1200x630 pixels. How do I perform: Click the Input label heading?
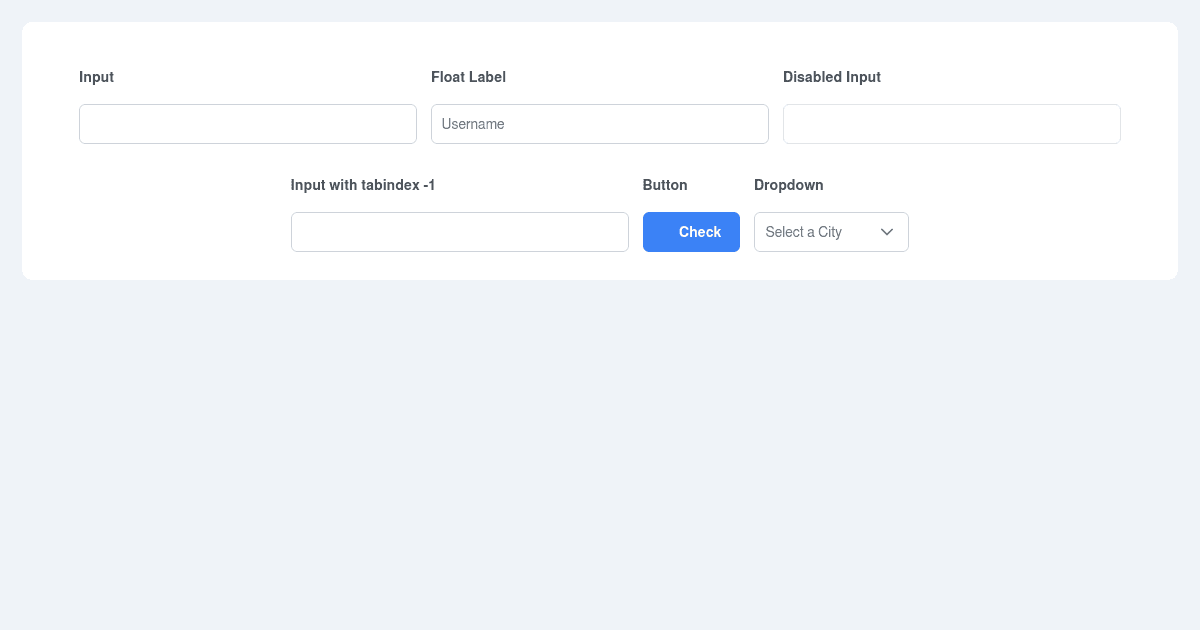point(96,77)
